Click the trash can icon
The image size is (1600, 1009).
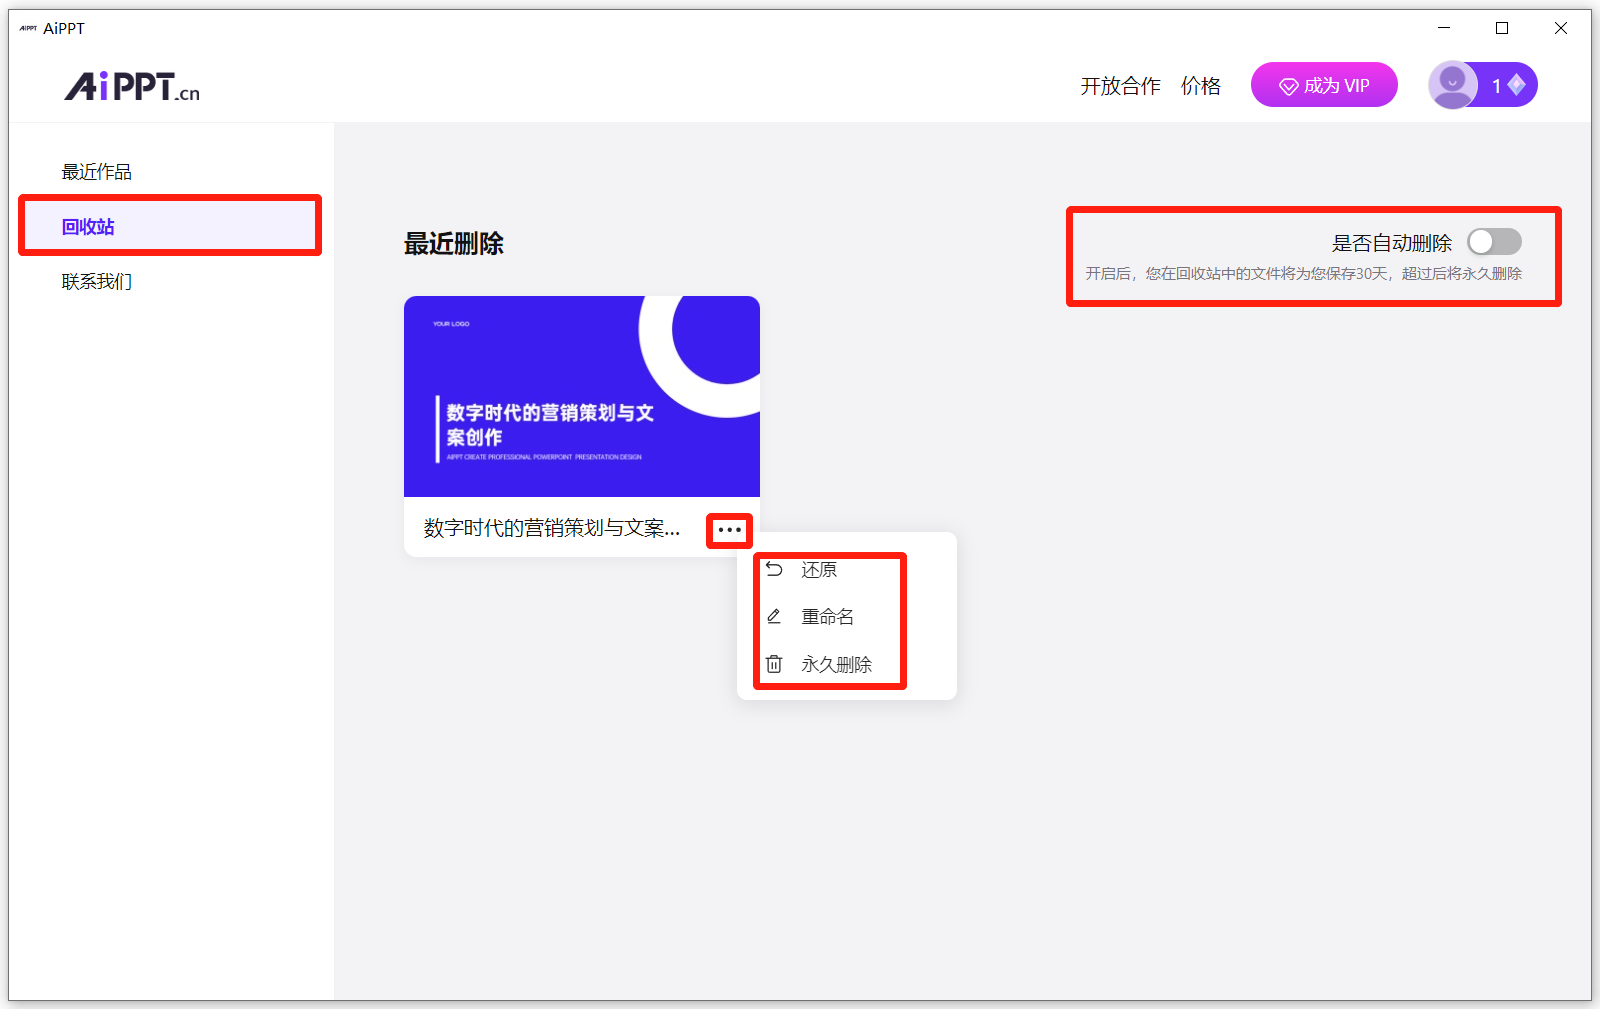[774, 664]
